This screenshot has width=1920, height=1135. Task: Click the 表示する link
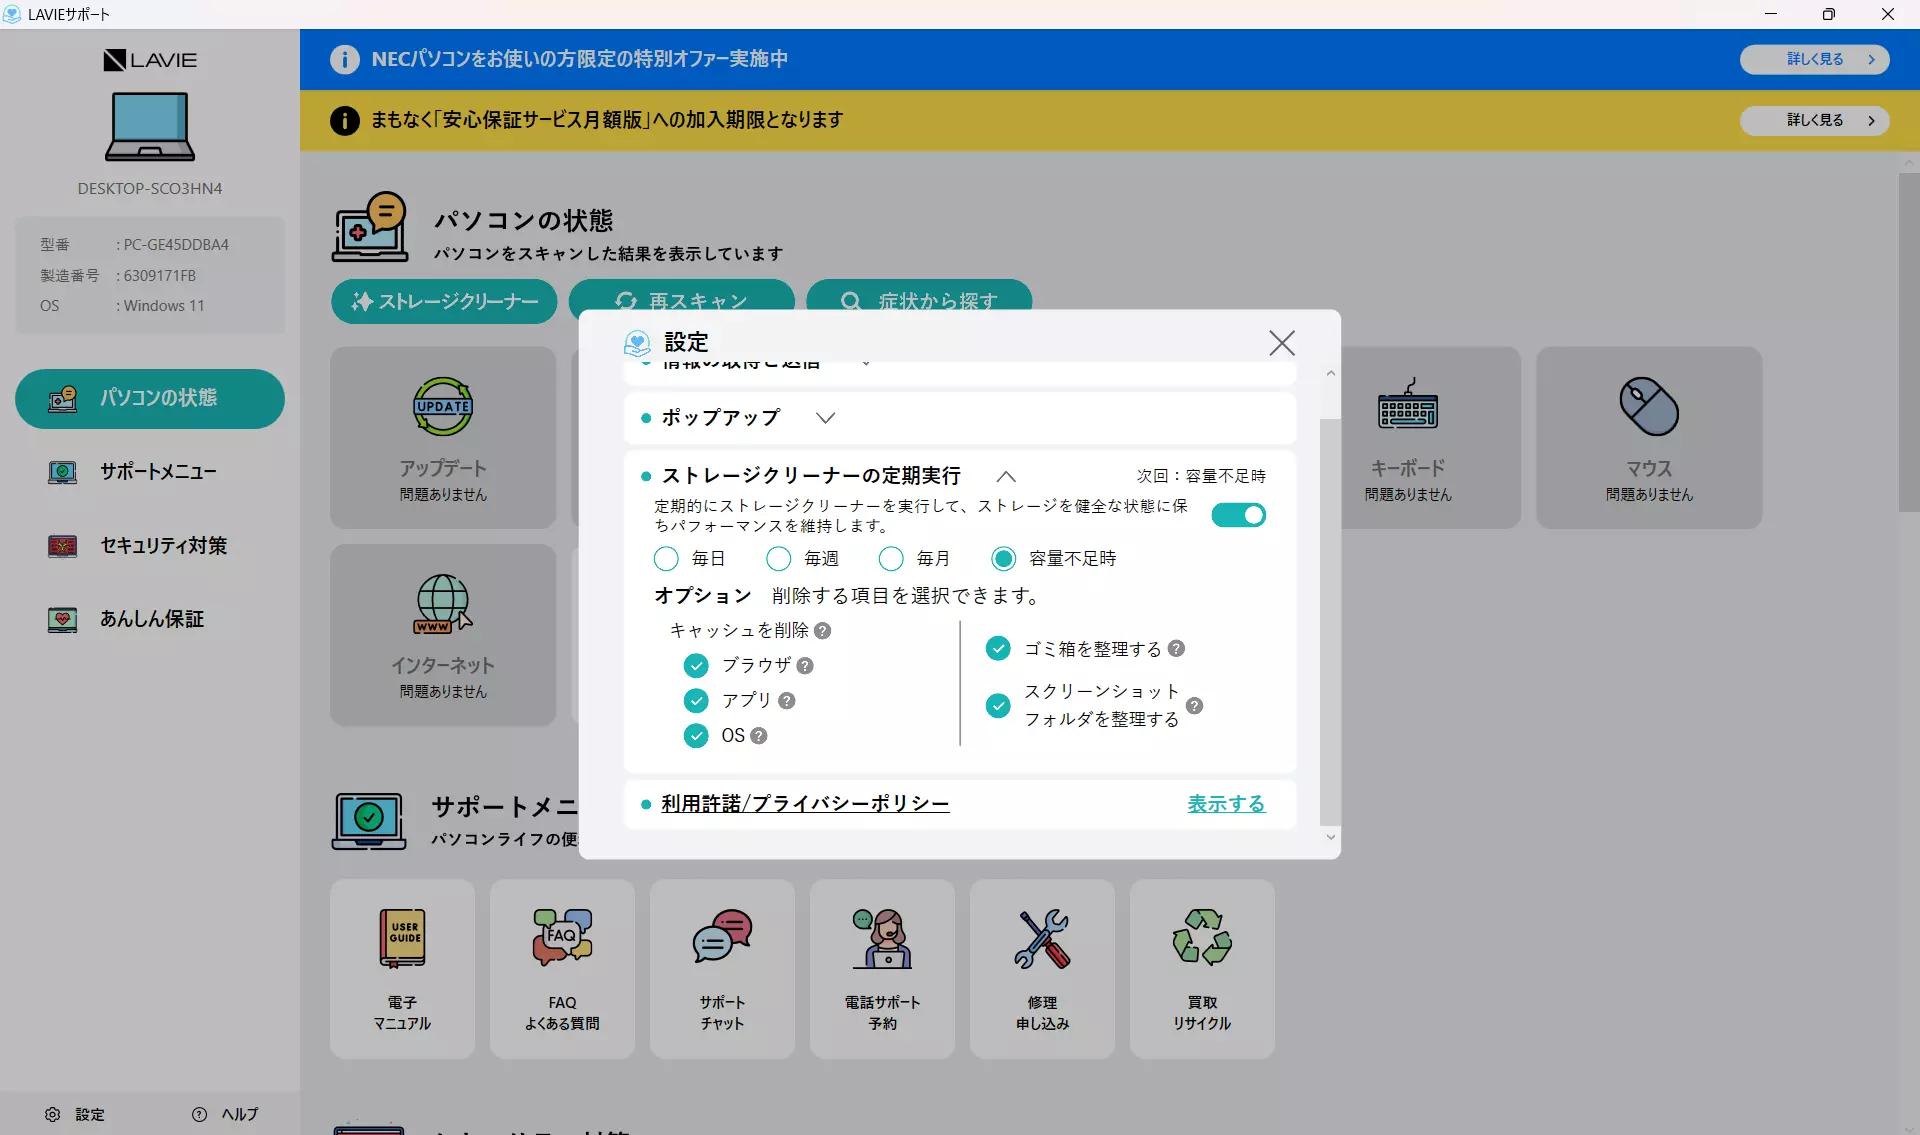(1226, 804)
